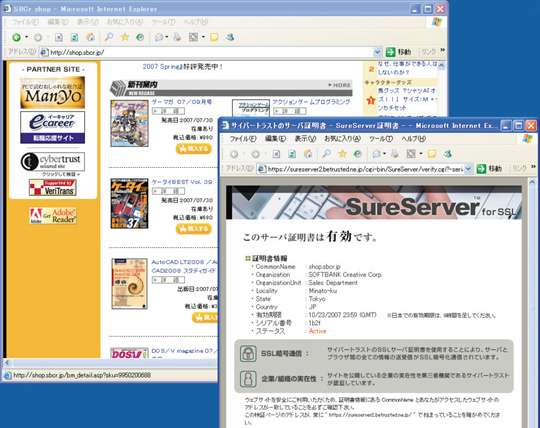Click MORE link in 新刊案内 header

tap(339, 85)
